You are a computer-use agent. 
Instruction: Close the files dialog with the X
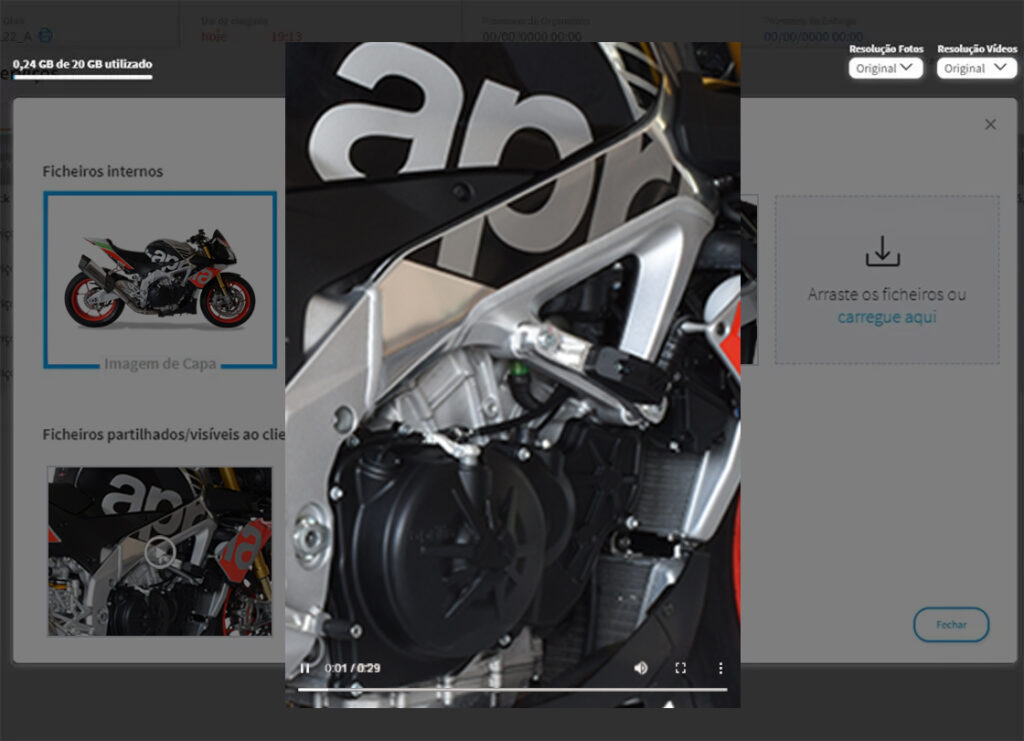coord(990,125)
